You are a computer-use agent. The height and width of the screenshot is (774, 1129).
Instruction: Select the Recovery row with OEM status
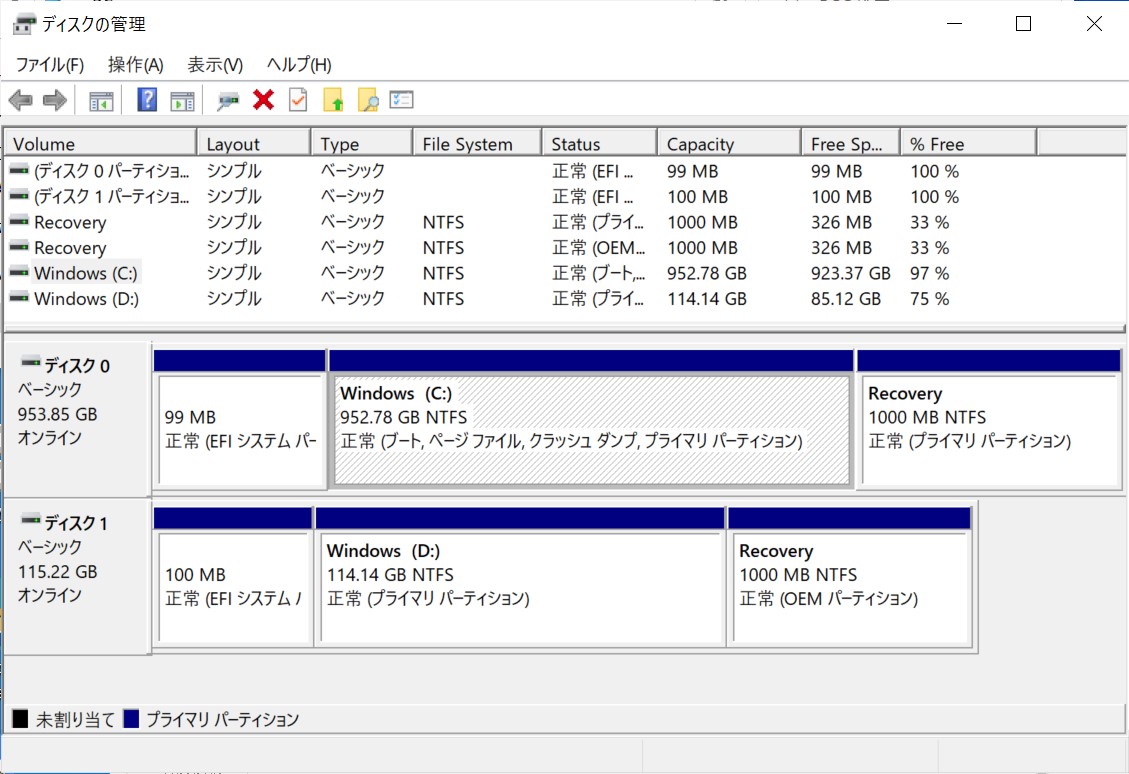(x=565, y=248)
